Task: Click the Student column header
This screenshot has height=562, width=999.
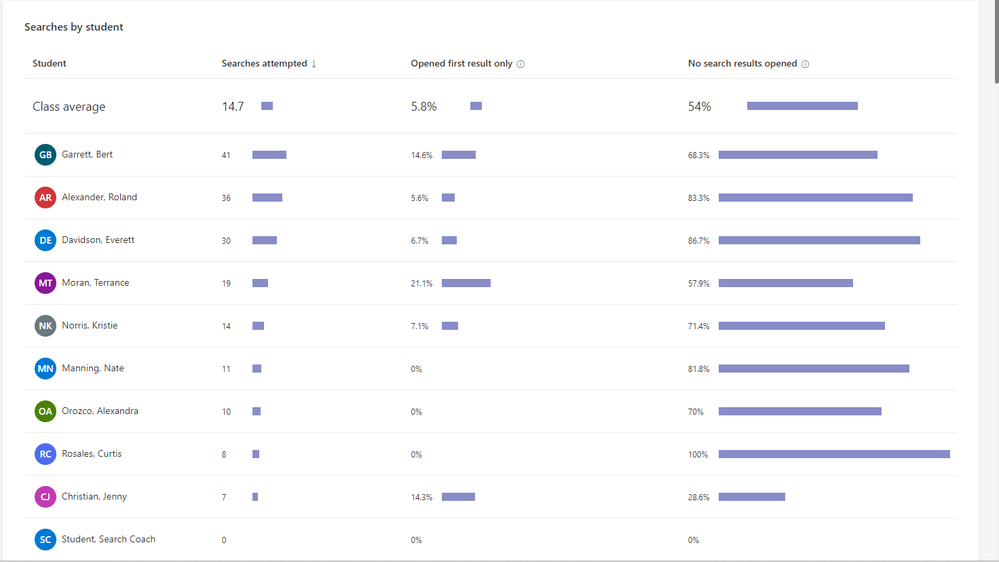Action: pyautogui.click(x=49, y=64)
